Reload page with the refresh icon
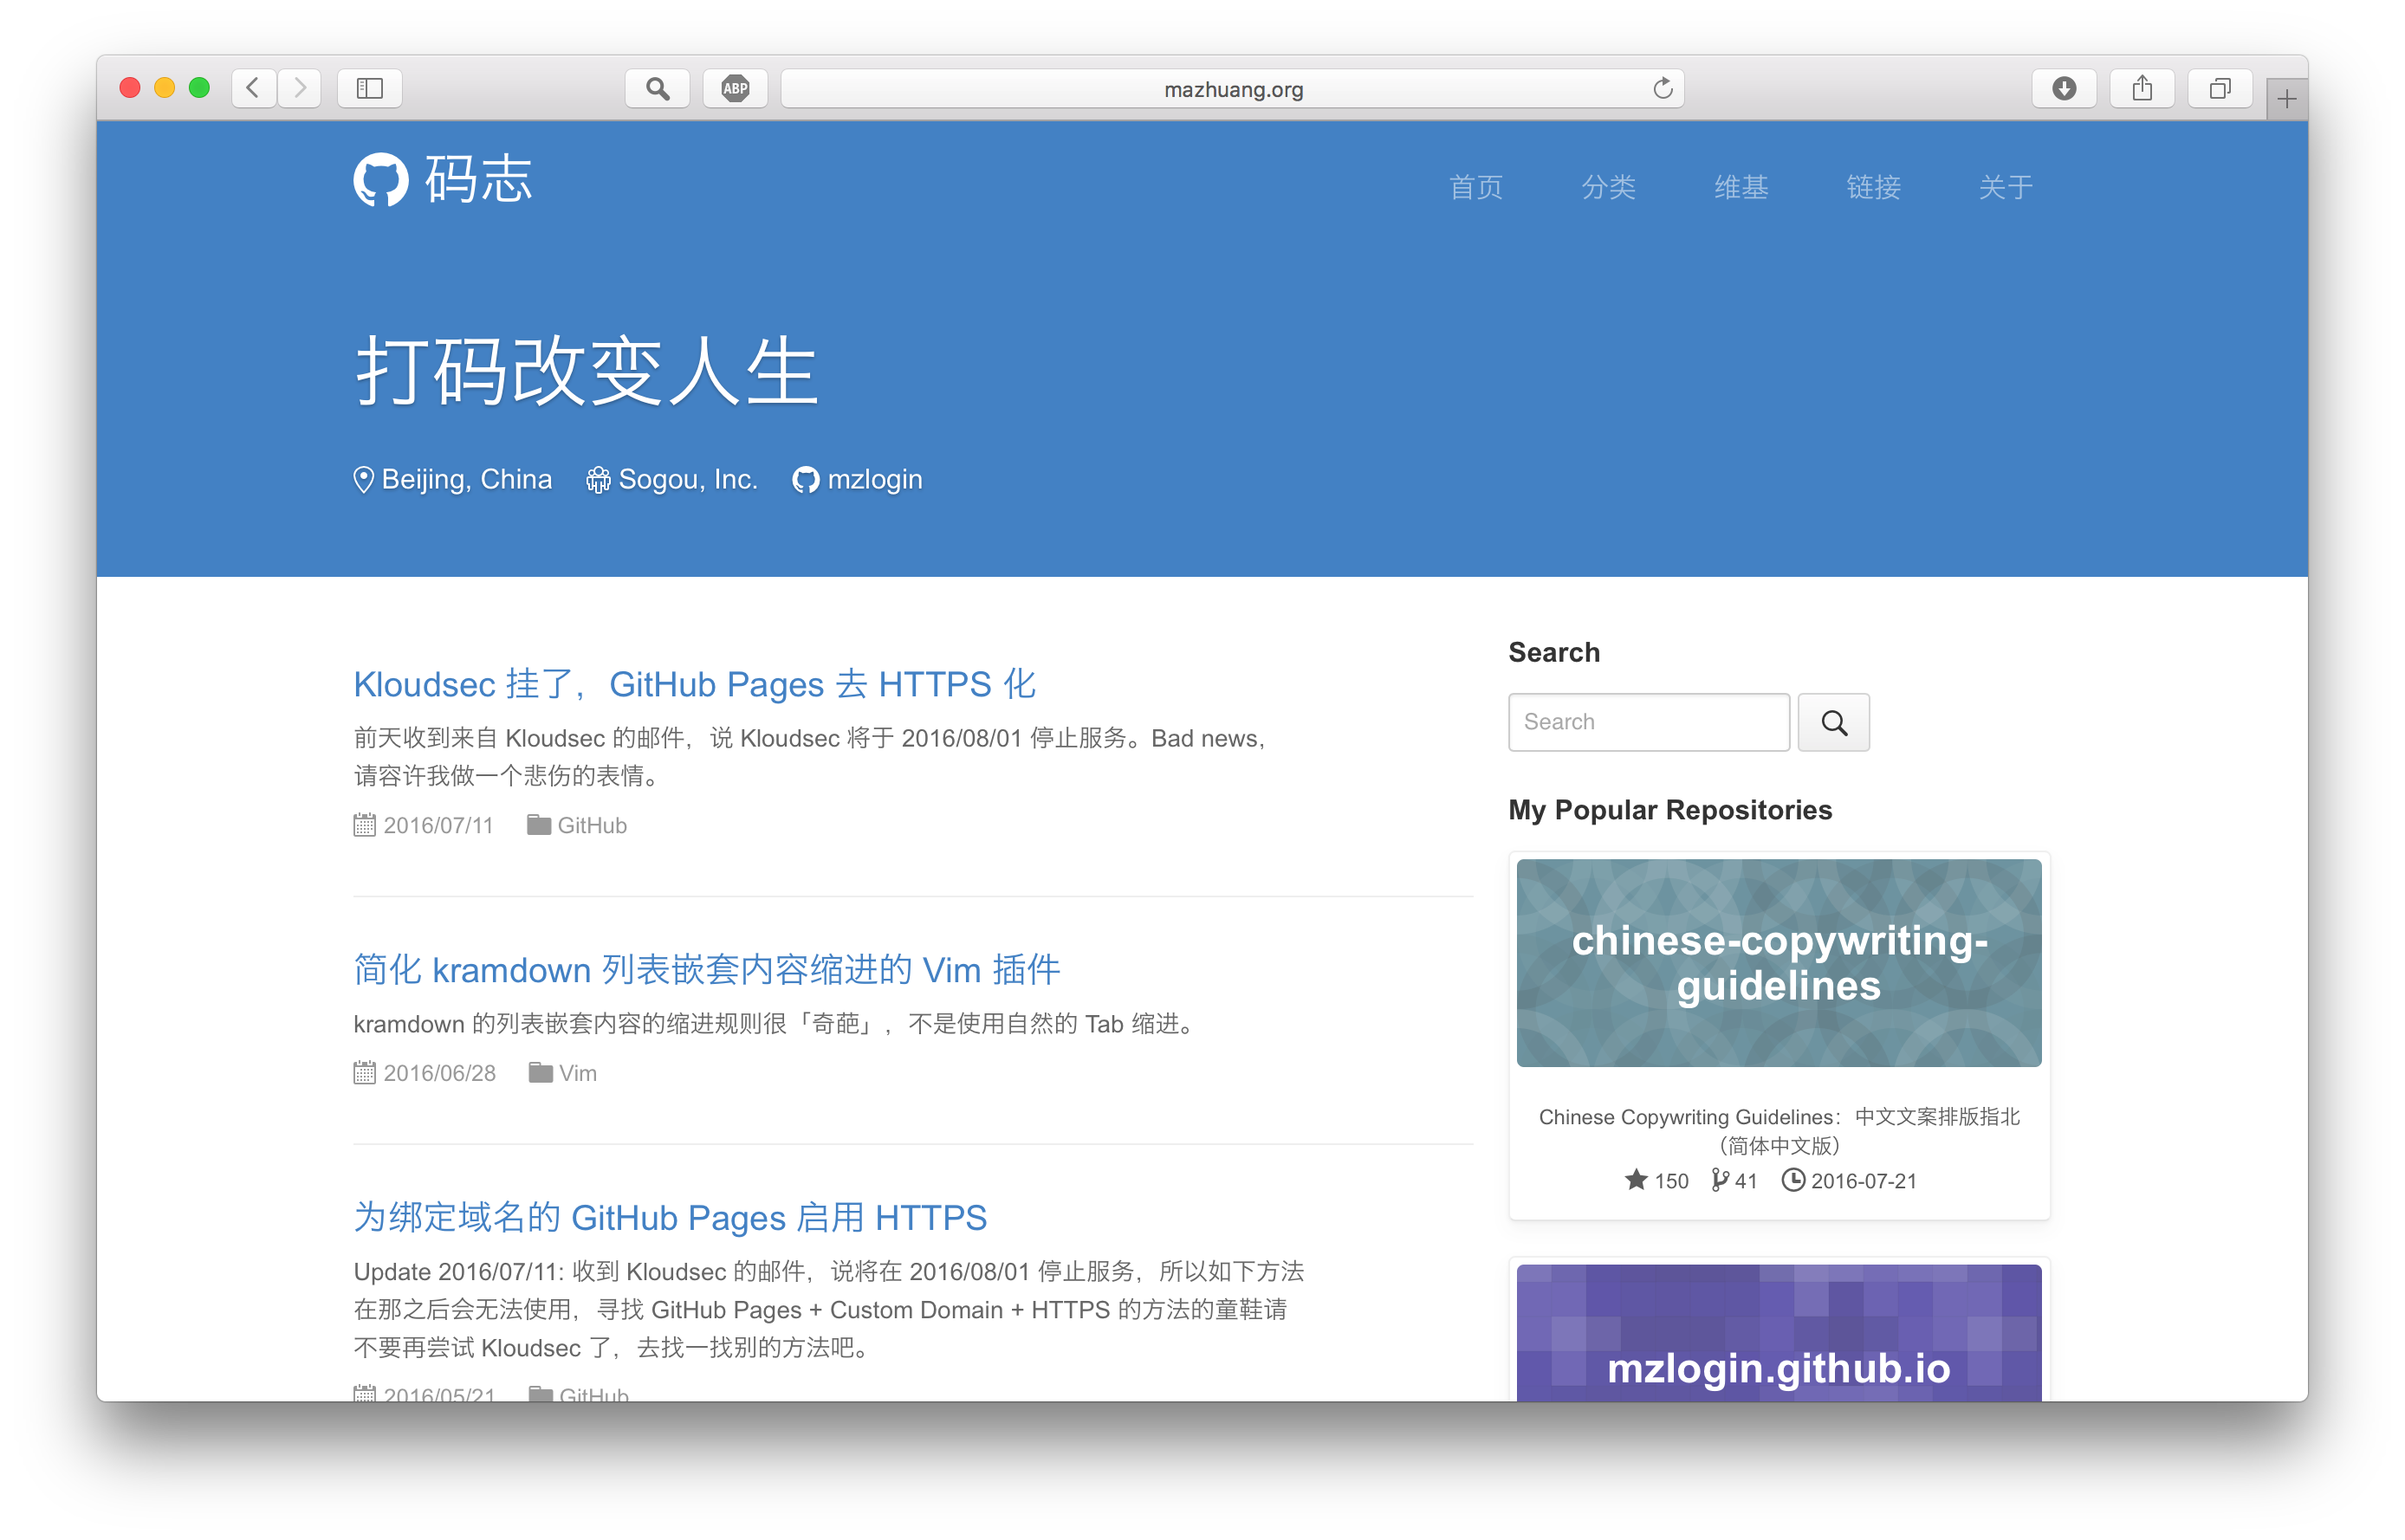Viewport: 2405px width, 1540px height. pos(1662,88)
